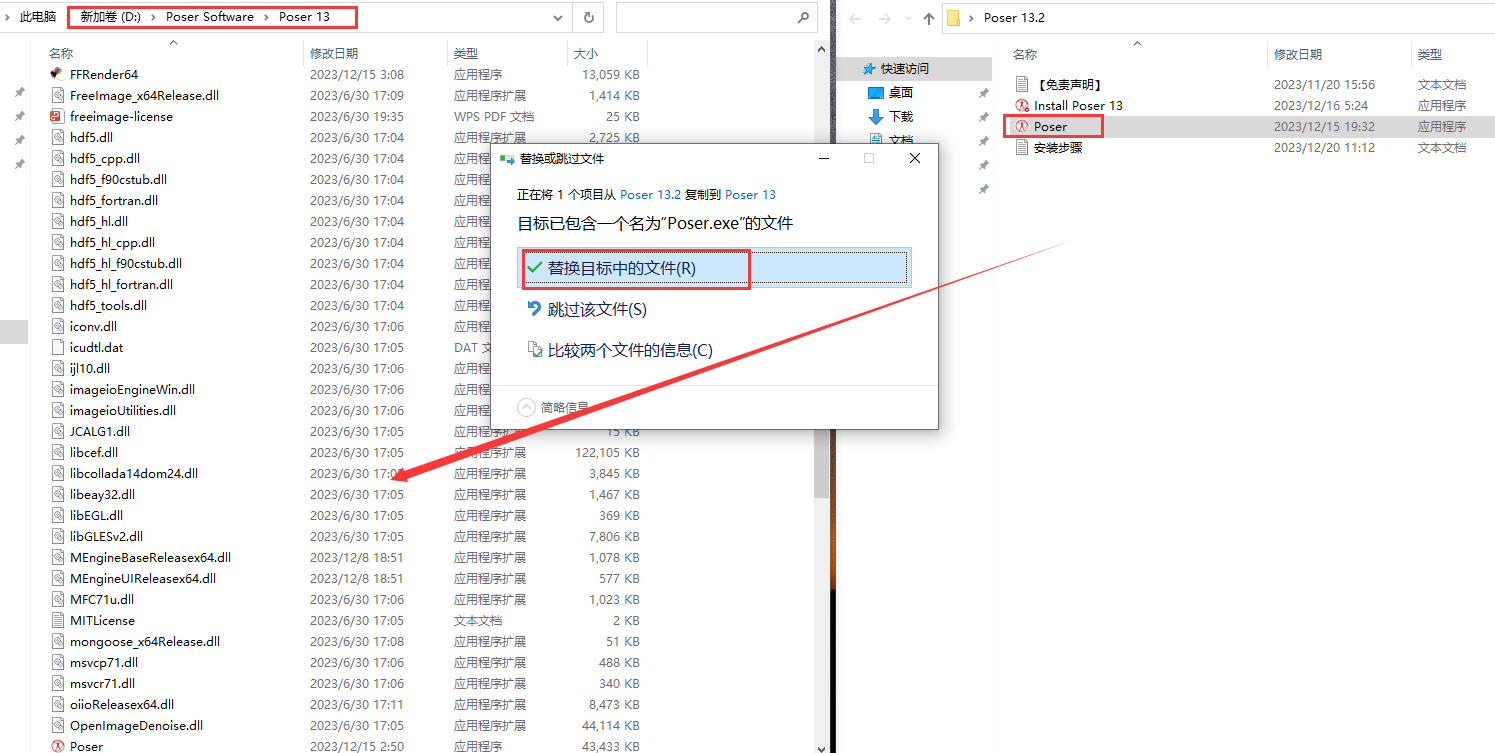Click pin icon beside 下载 in right pane
The height and width of the screenshot is (753, 1495).
coord(983,116)
